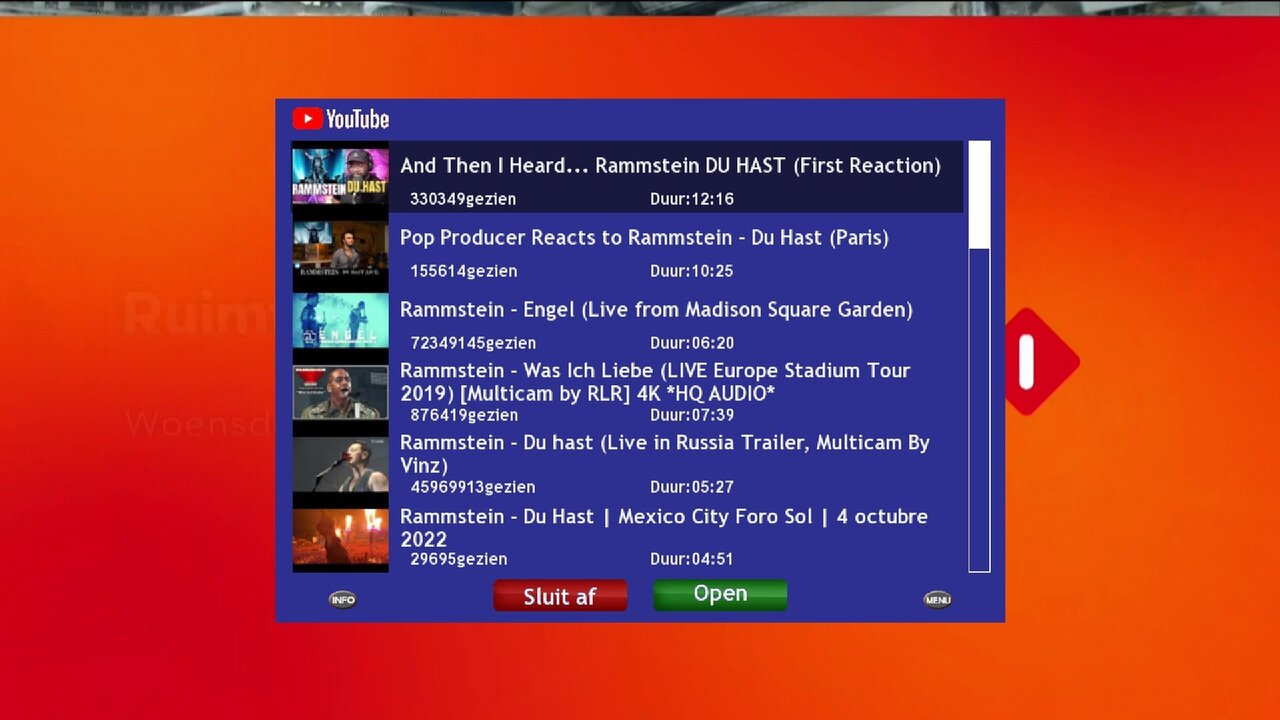Click the "29695gezien" view count
Viewport: 1280px width, 720px height.
[459, 559]
